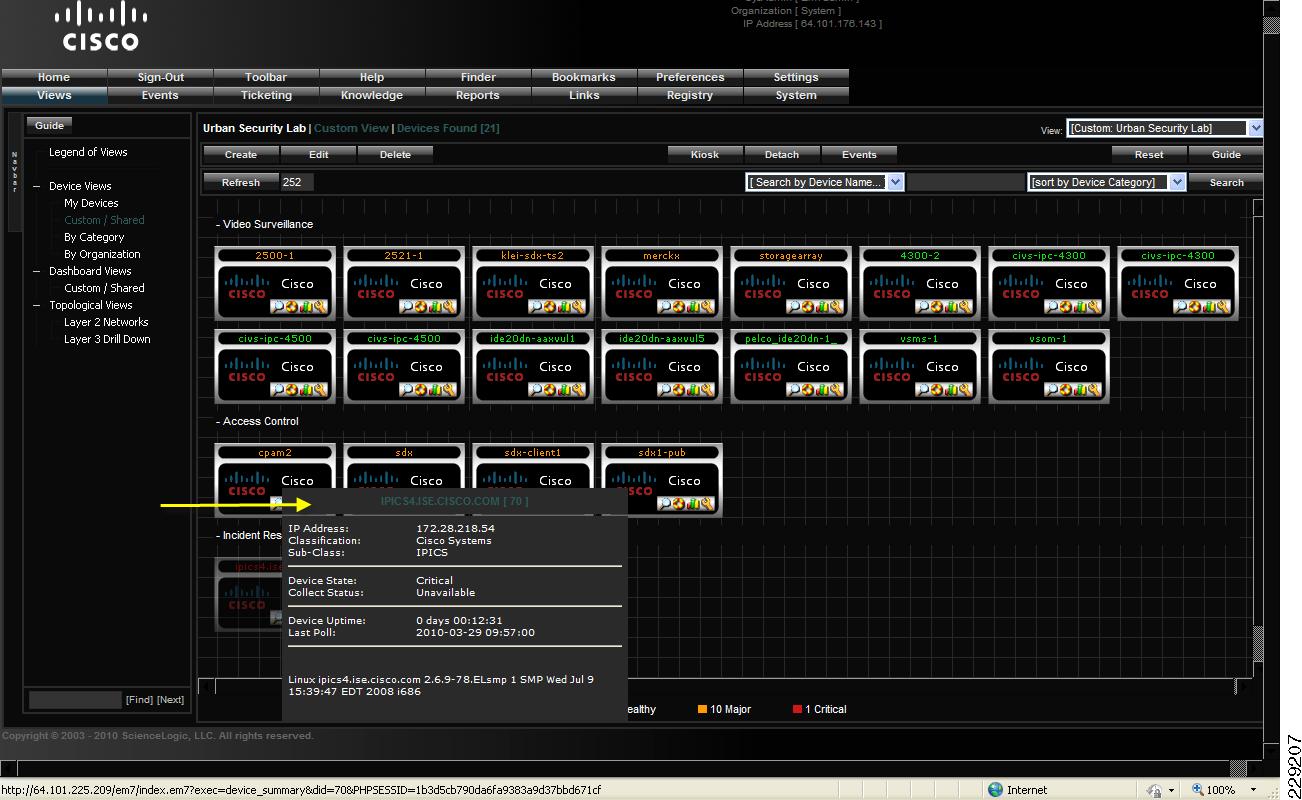Collapse the Dashboard Views tree node
Viewport: 1302px width, 800px height.
click(x=37, y=271)
